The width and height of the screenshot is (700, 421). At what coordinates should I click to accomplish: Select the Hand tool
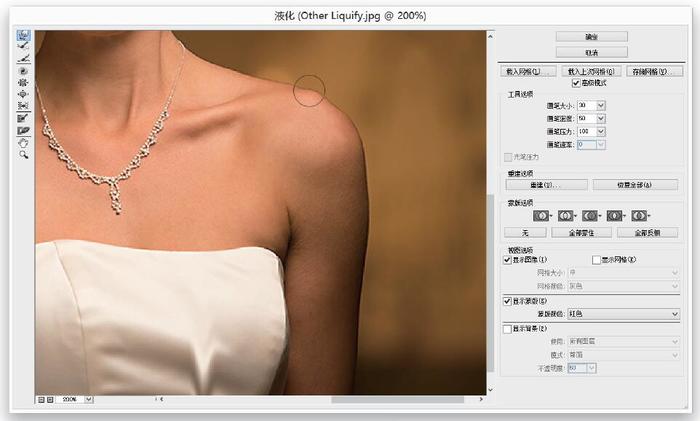[x=22, y=142]
